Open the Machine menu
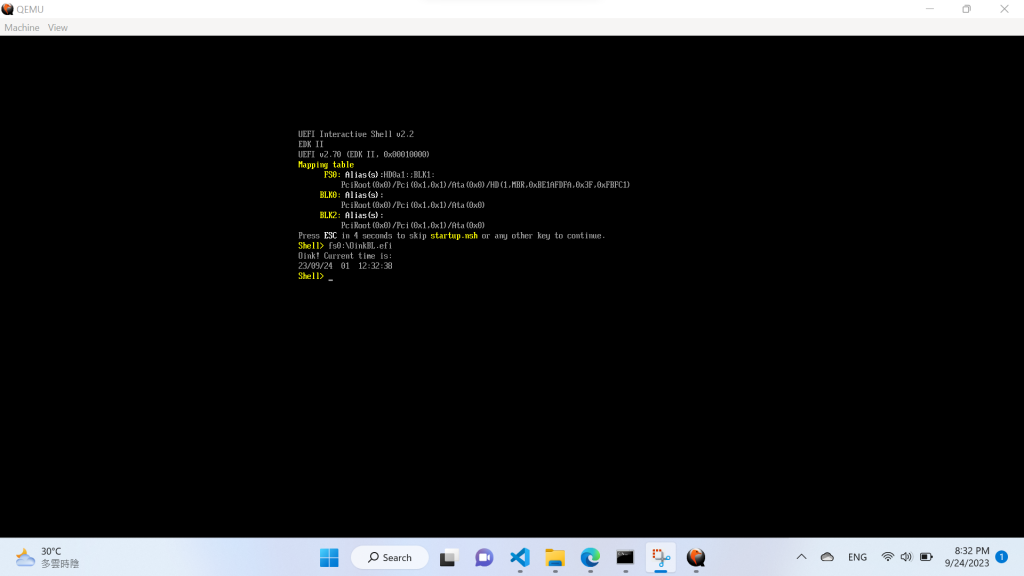The width and height of the screenshot is (1024, 576). pos(22,27)
